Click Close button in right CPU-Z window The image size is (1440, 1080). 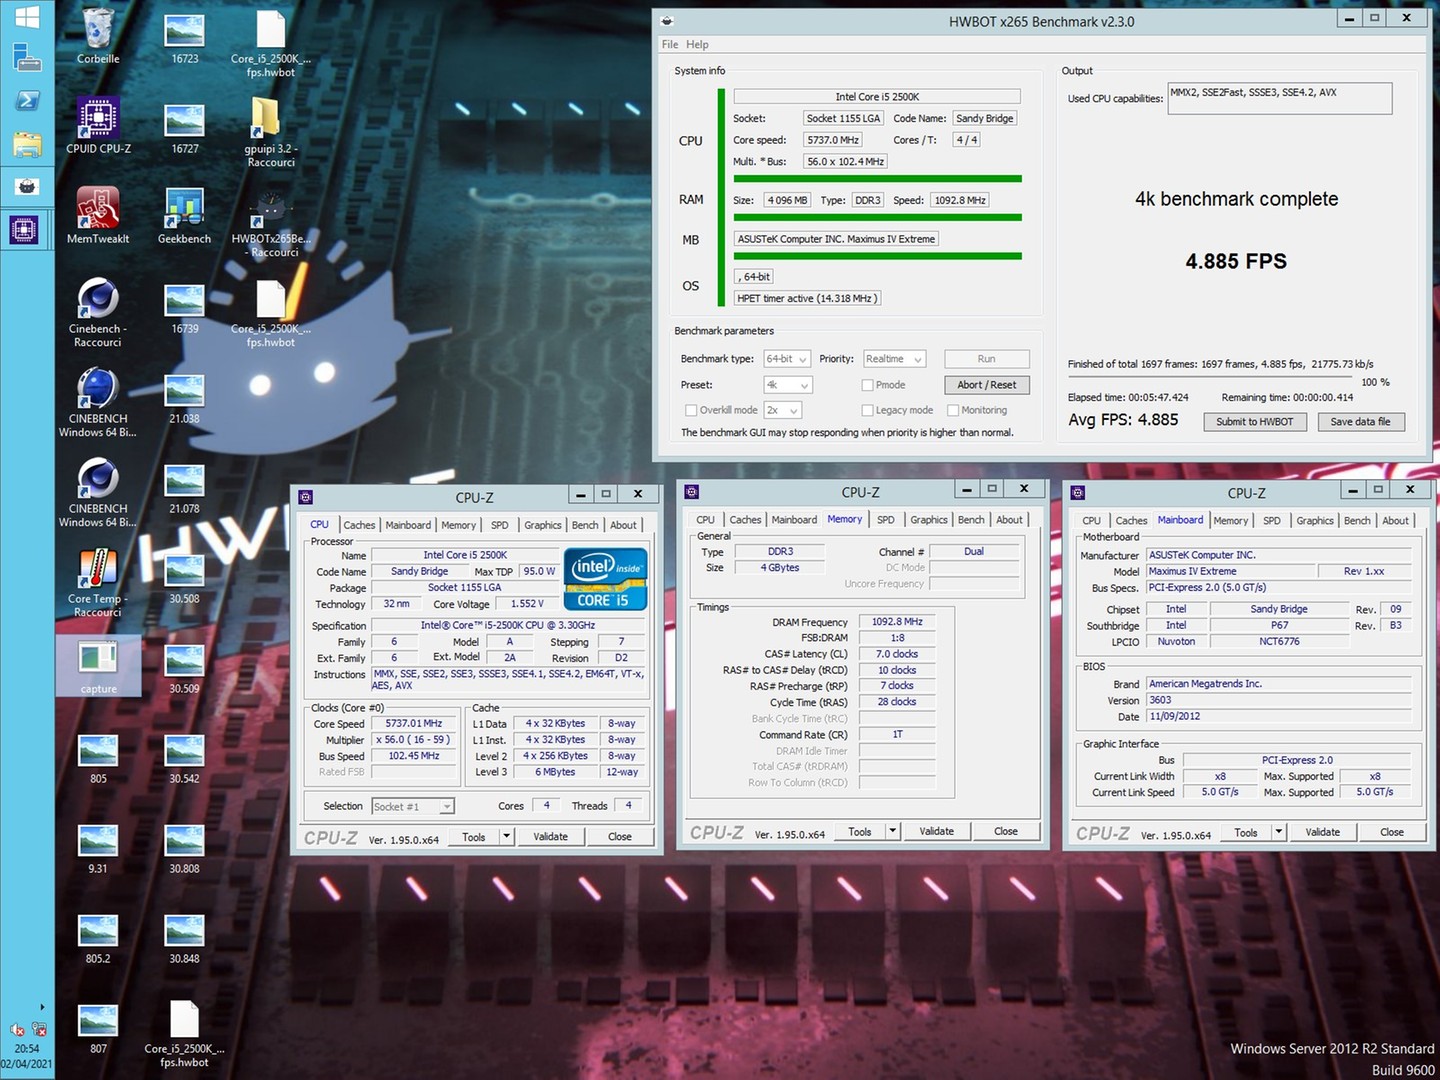(x=1392, y=832)
